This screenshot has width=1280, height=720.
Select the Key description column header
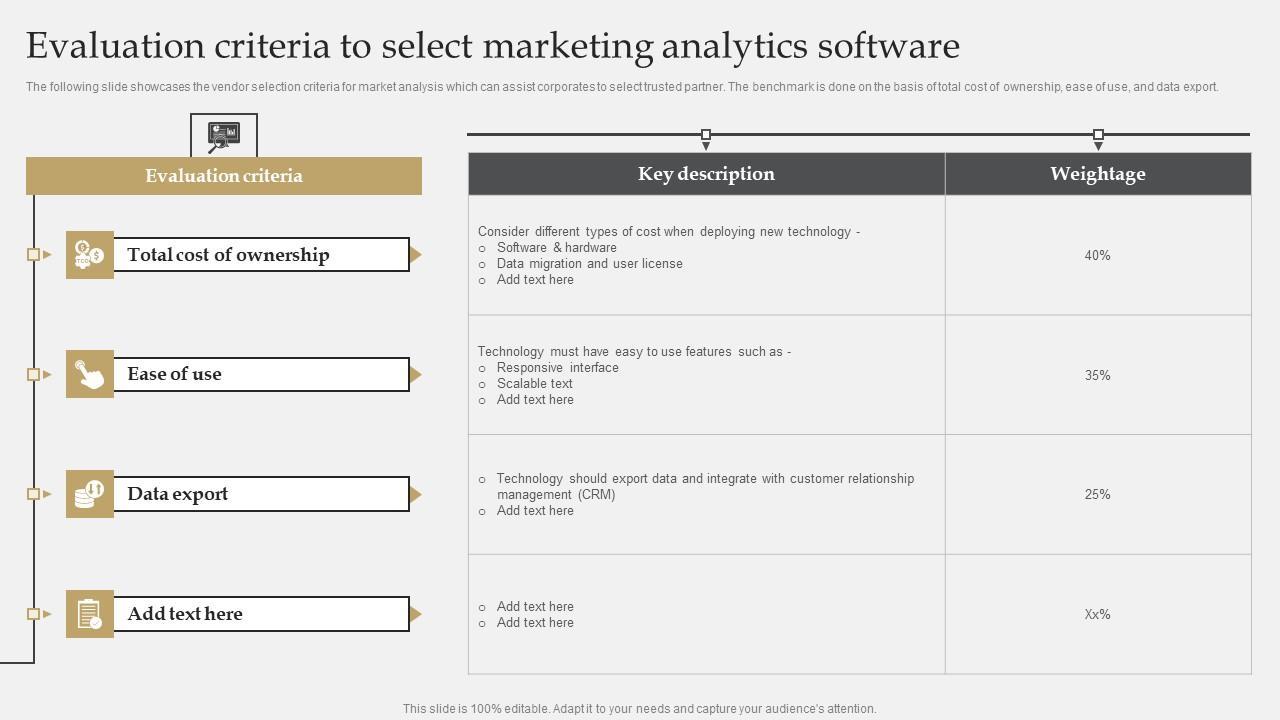(x=706, y=174)
